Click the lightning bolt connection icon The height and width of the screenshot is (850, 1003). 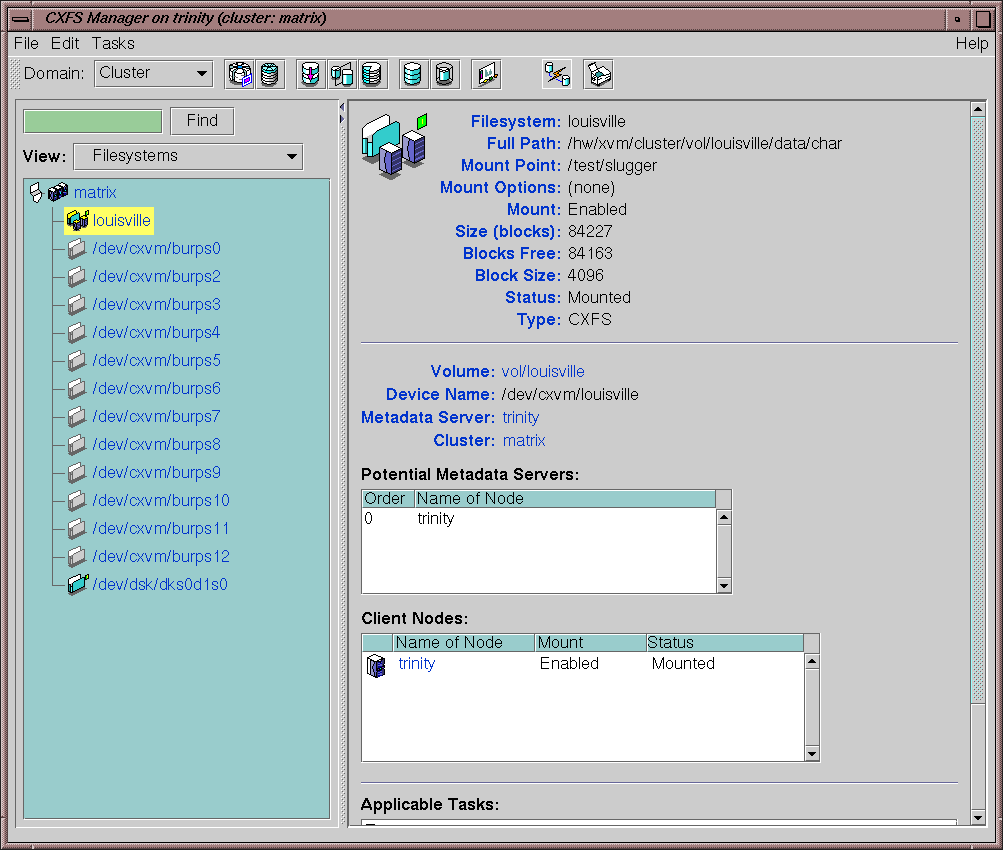coord(557,74)
